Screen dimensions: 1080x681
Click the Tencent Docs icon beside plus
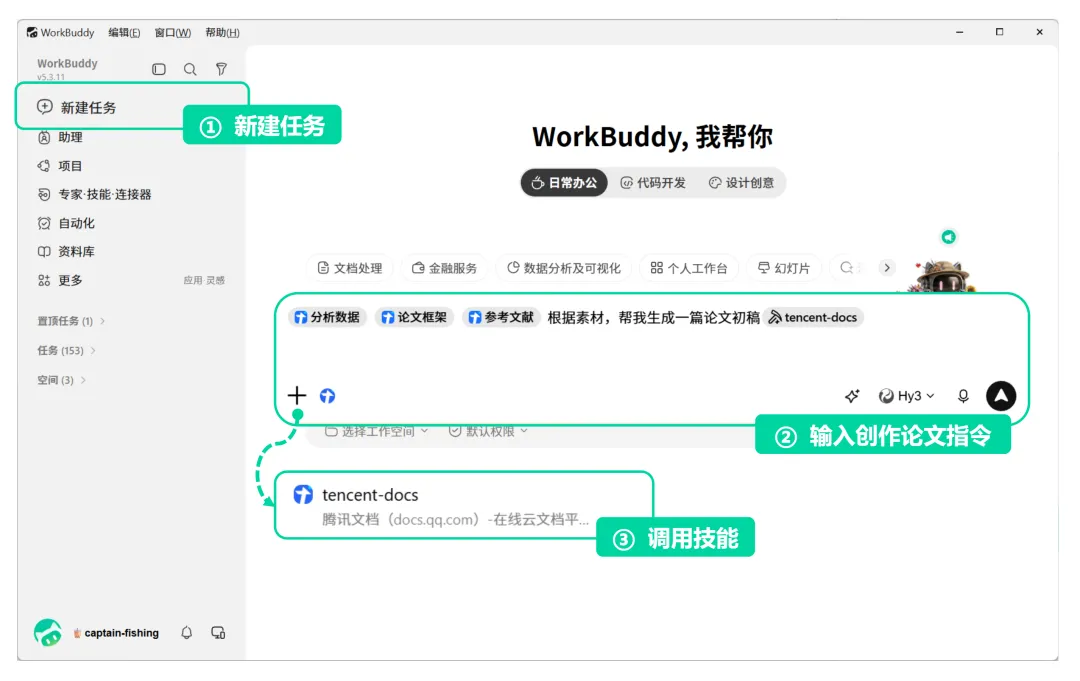coord(327,396)
